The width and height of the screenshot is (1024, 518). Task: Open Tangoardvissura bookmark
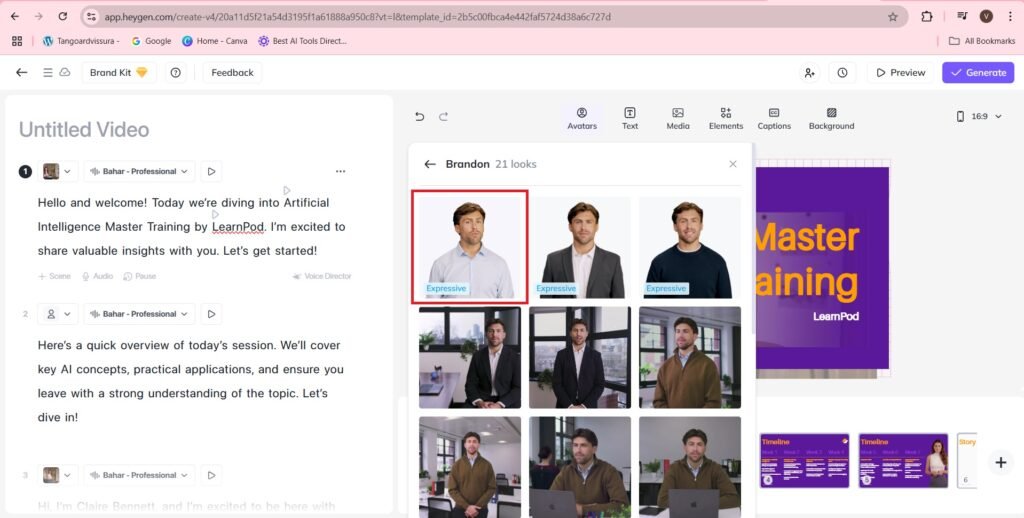click(81, 40)
